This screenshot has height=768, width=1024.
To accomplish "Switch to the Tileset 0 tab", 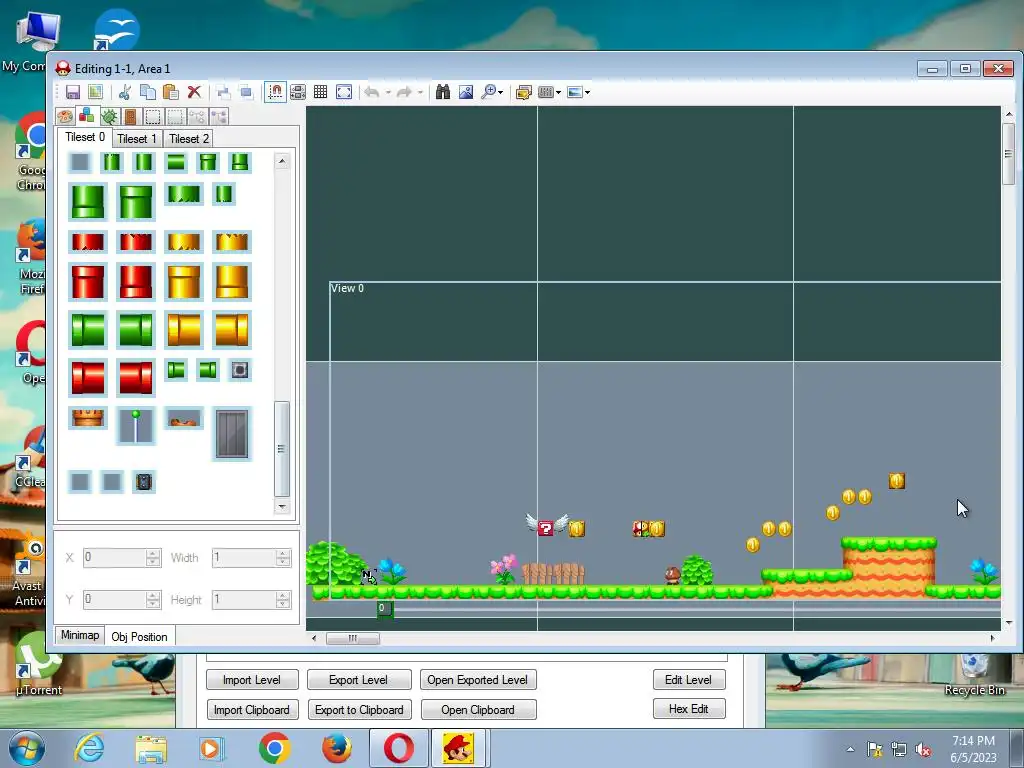I will (x=85, y=137).
